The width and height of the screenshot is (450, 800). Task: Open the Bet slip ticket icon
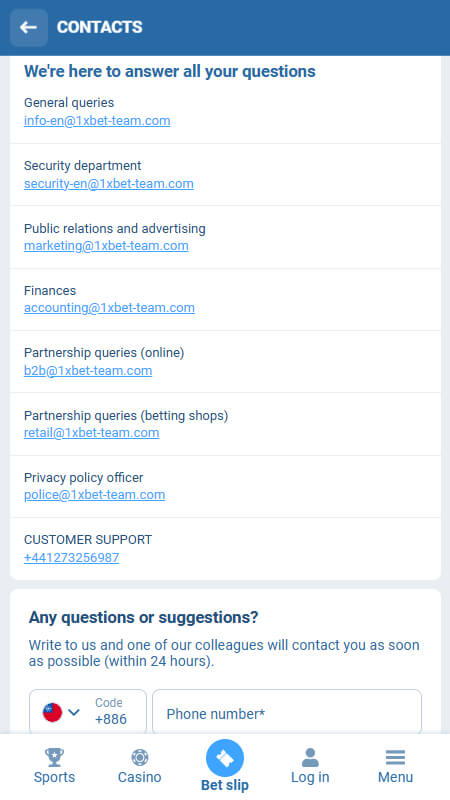click(225, 759)
